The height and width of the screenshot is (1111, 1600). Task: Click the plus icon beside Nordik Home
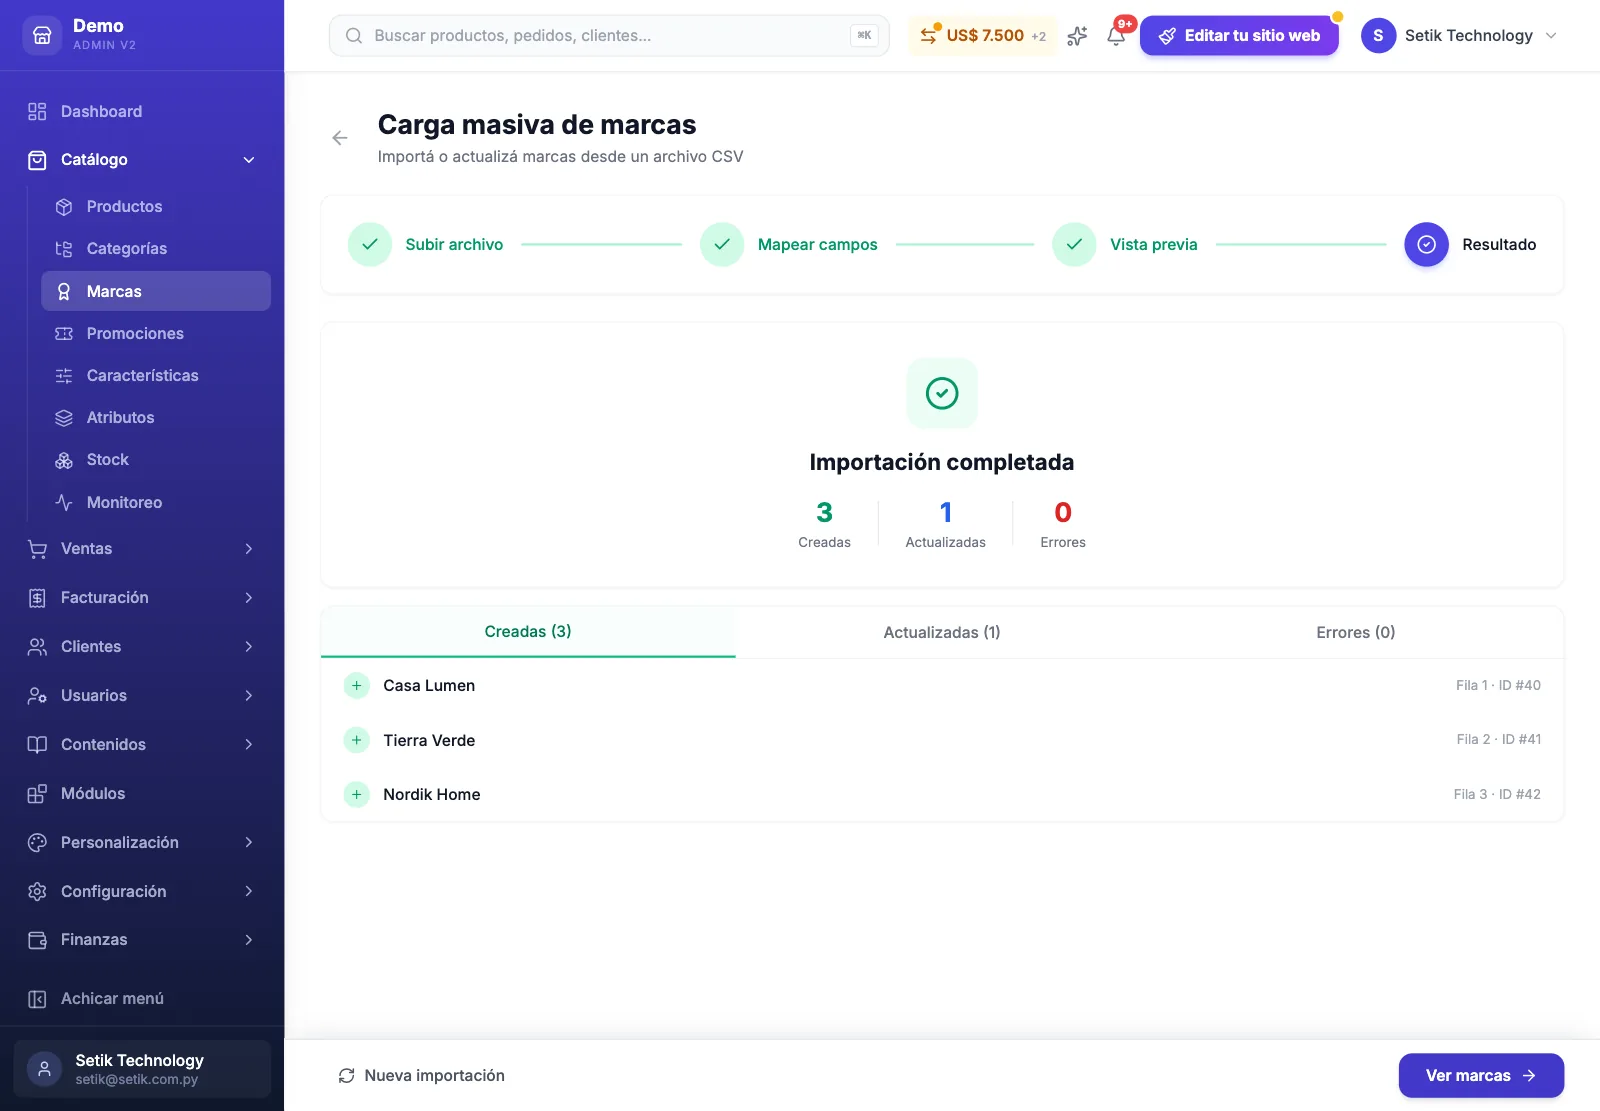[x=357, y=794]
